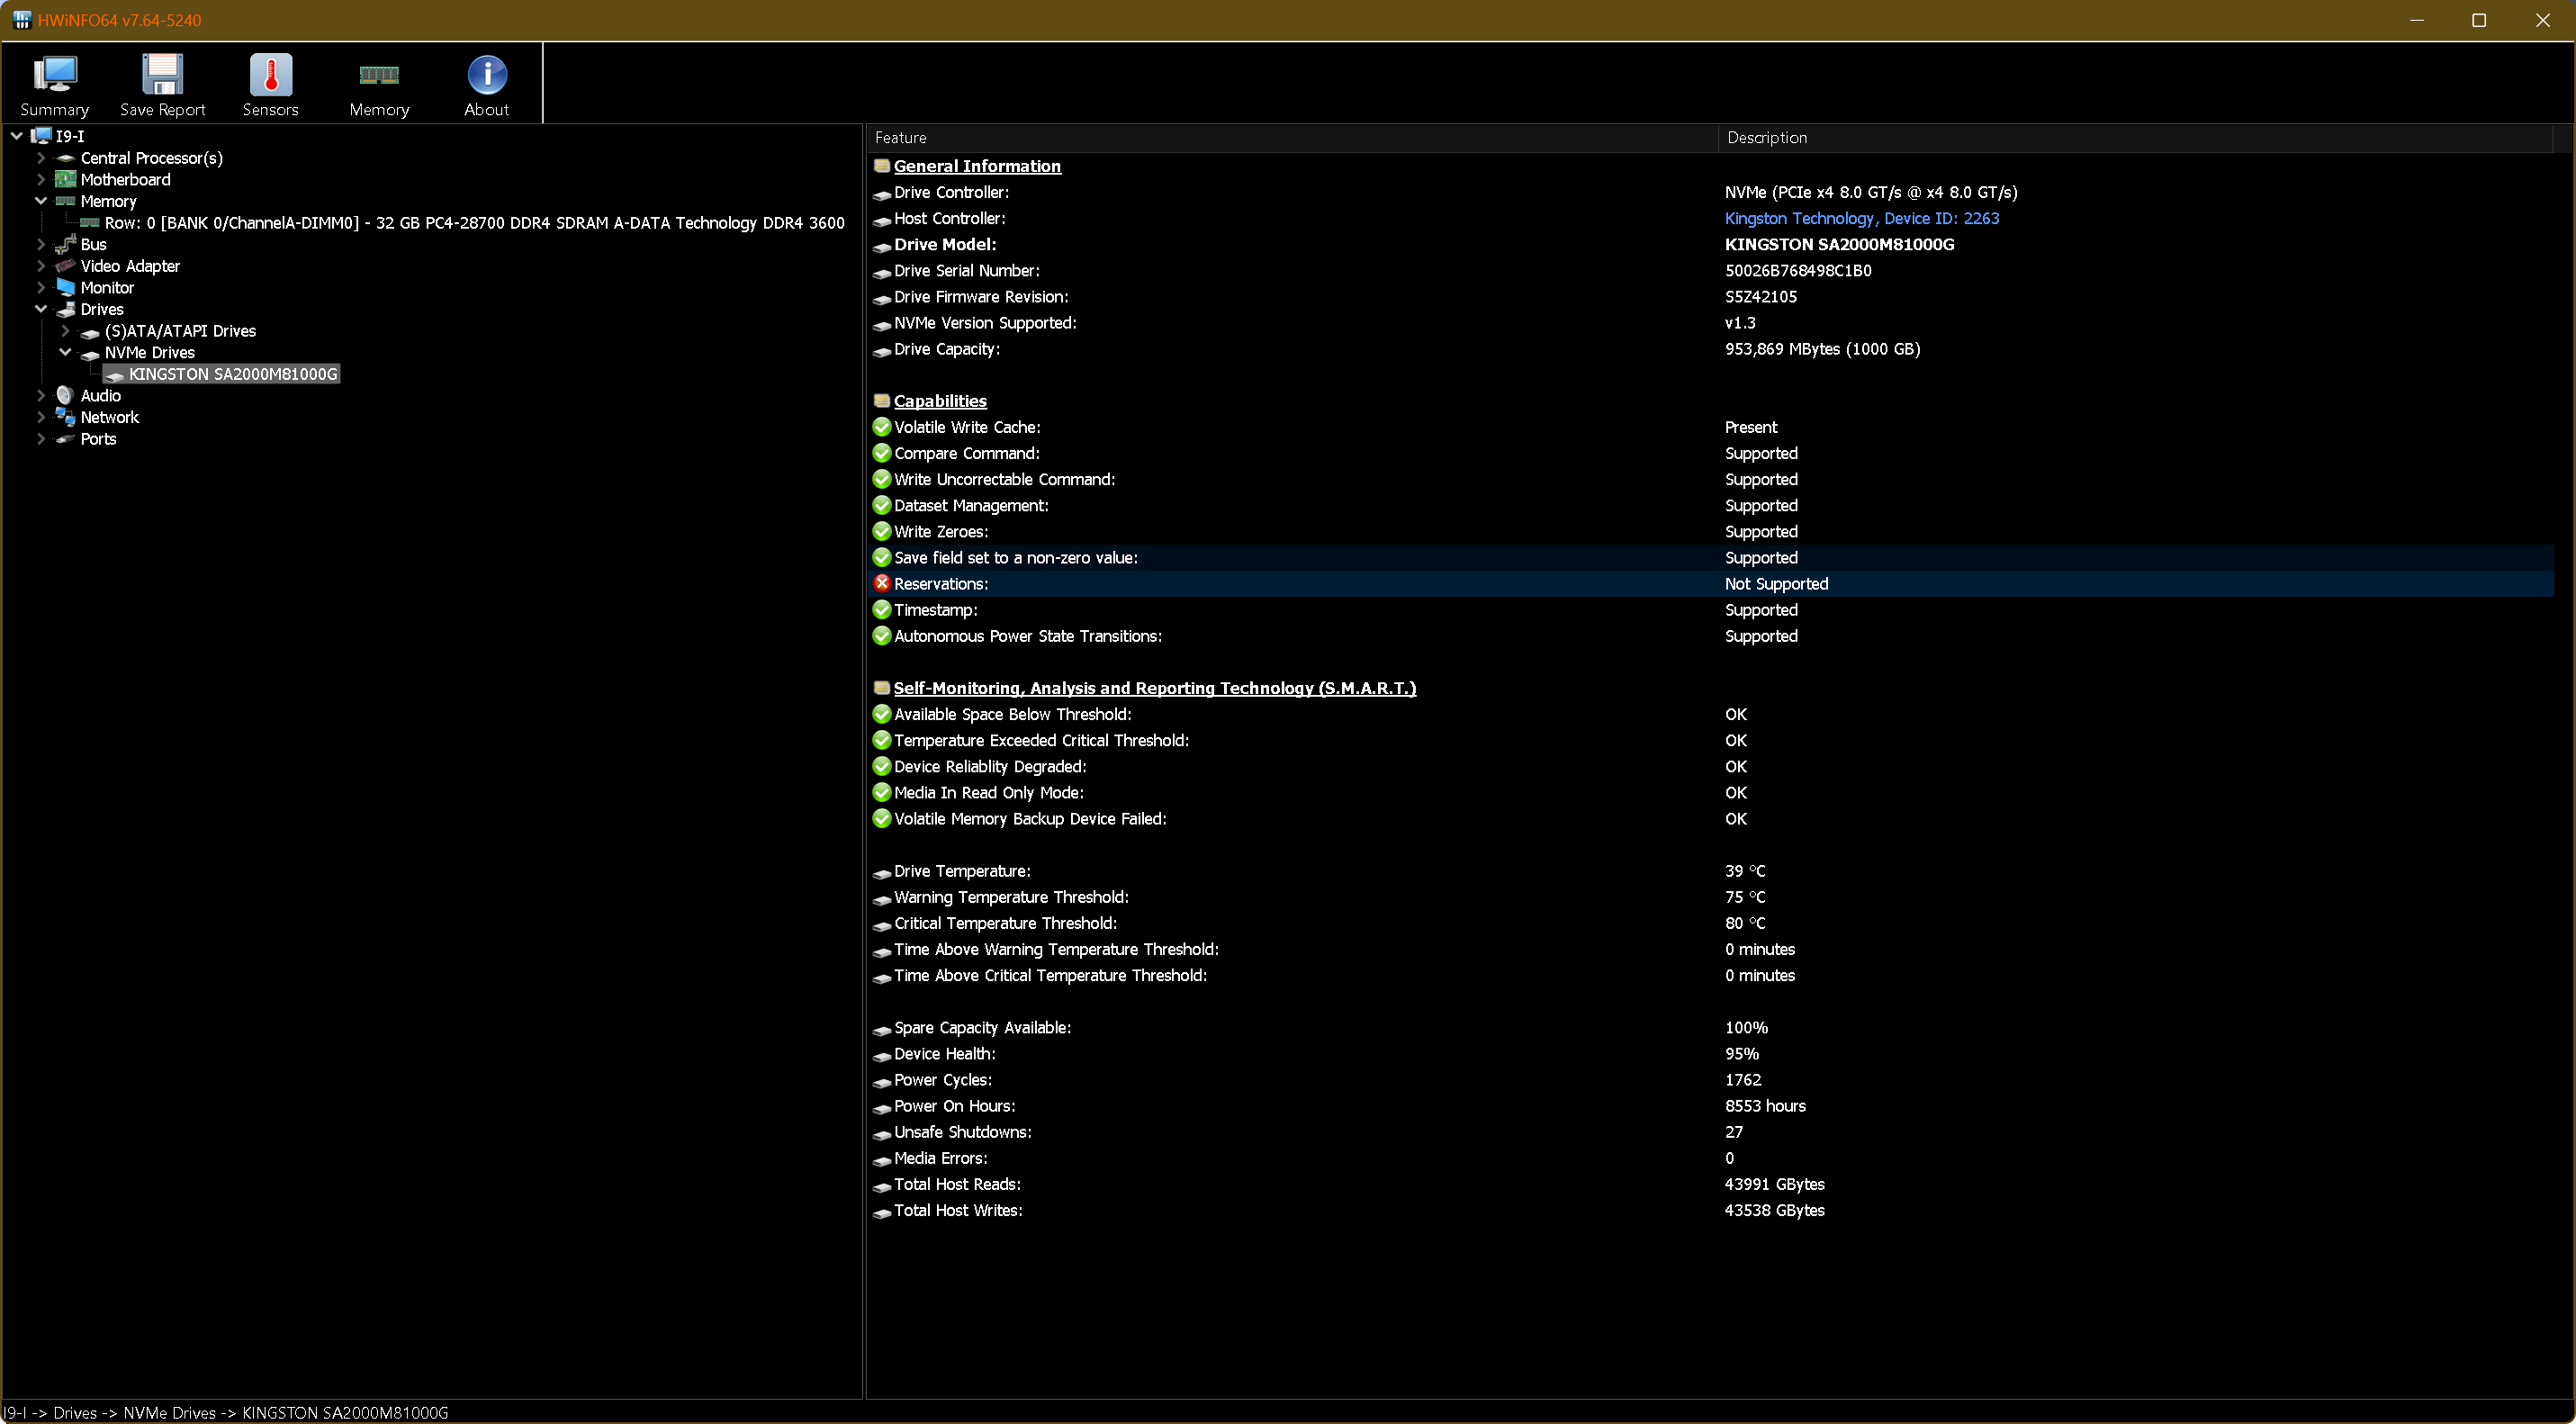The image size is (2576, 1424).
Task: Open the Summary view from toolbar
Action: 55,85
